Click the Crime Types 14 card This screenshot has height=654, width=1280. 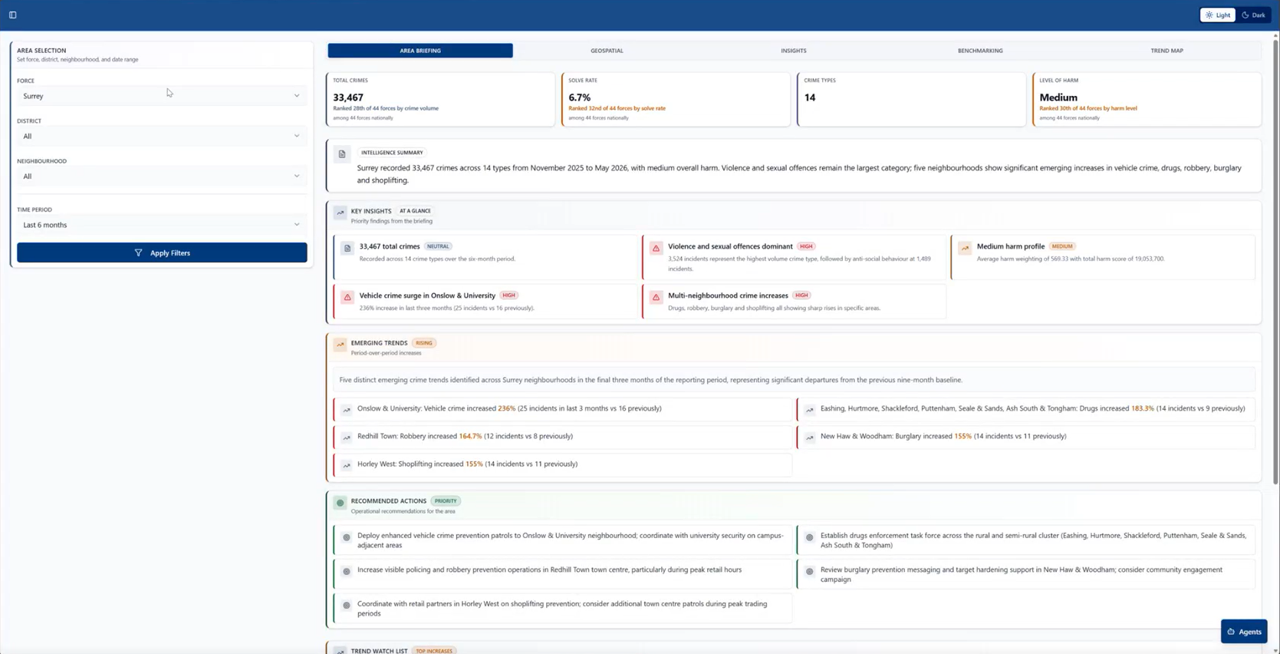912,99
